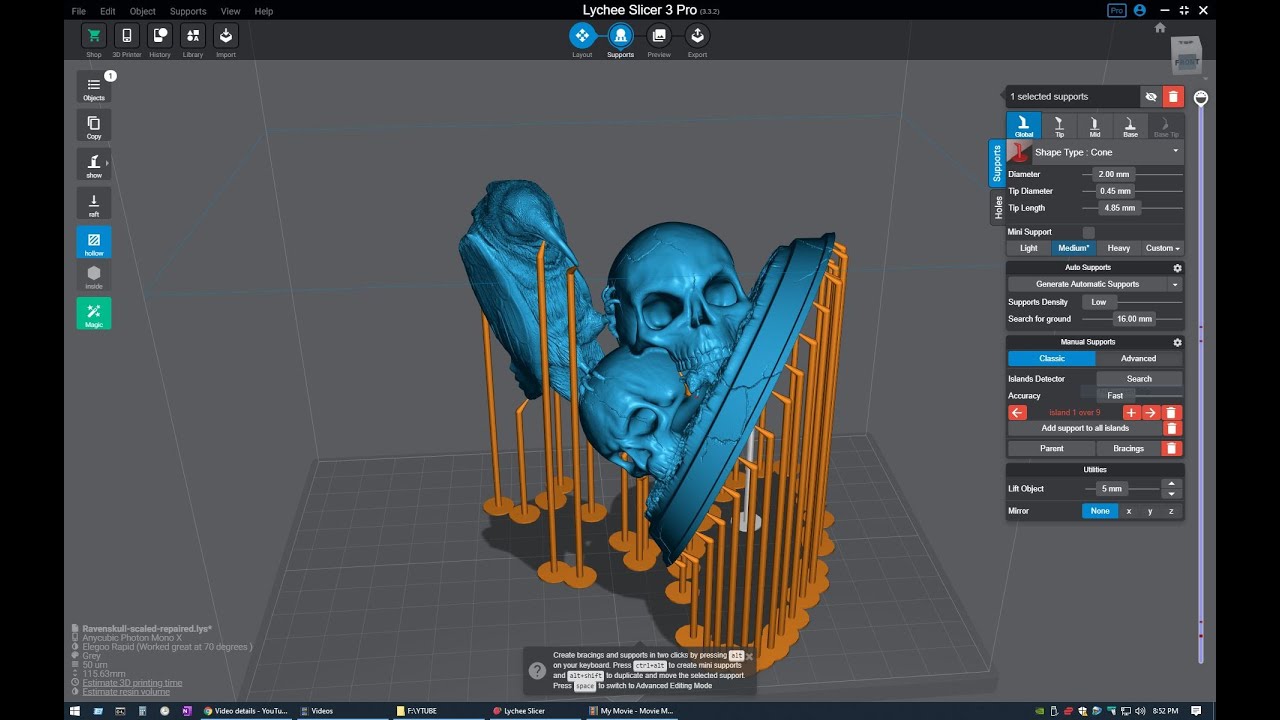Click trash icon next to Bracings

click(1172, 448)
